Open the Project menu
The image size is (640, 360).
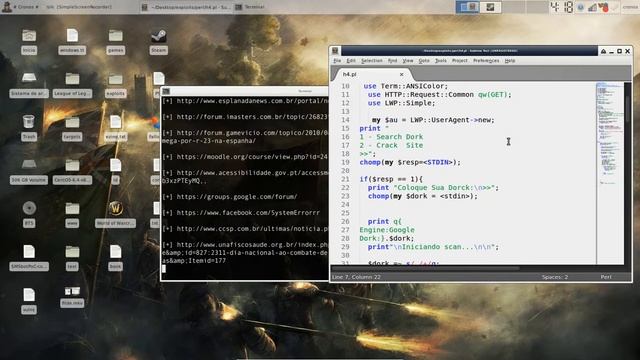coord(460,60)
